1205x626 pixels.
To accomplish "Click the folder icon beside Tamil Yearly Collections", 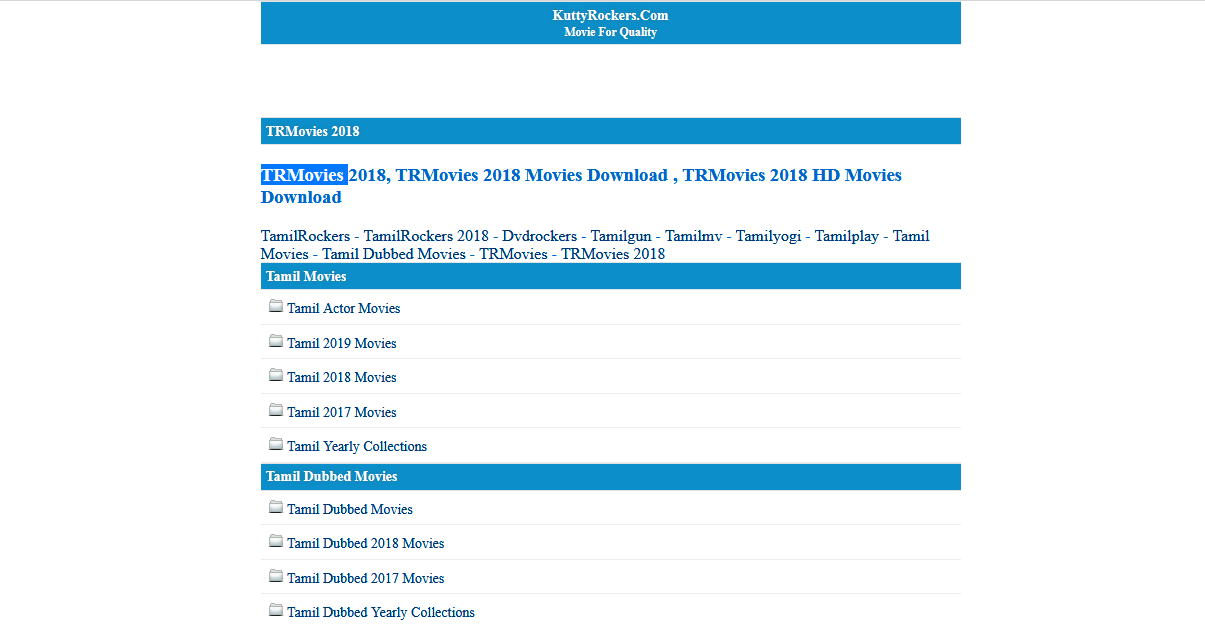I will pos(276,444).
